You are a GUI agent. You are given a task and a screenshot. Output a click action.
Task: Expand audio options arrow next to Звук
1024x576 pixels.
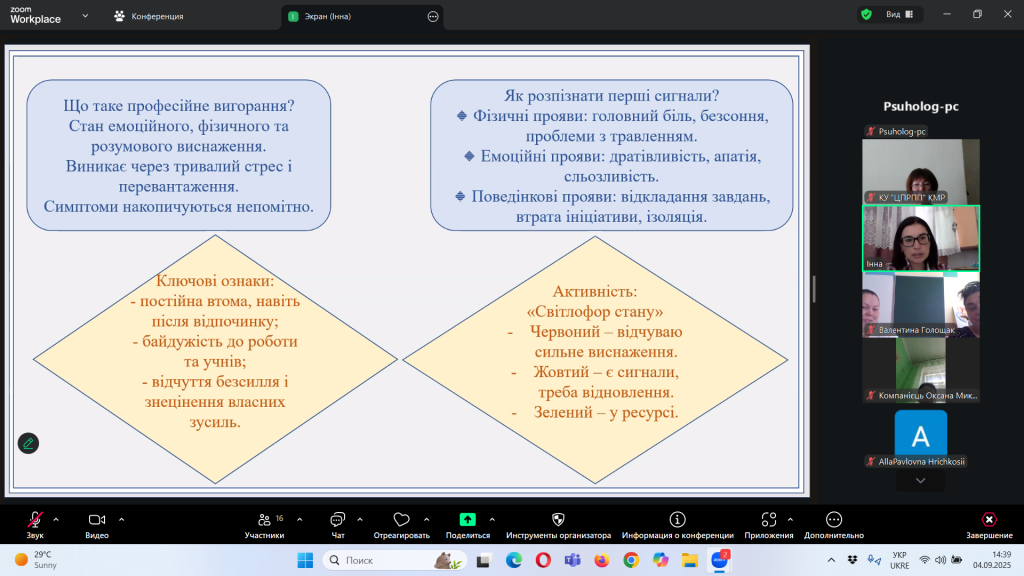(56, 520)
